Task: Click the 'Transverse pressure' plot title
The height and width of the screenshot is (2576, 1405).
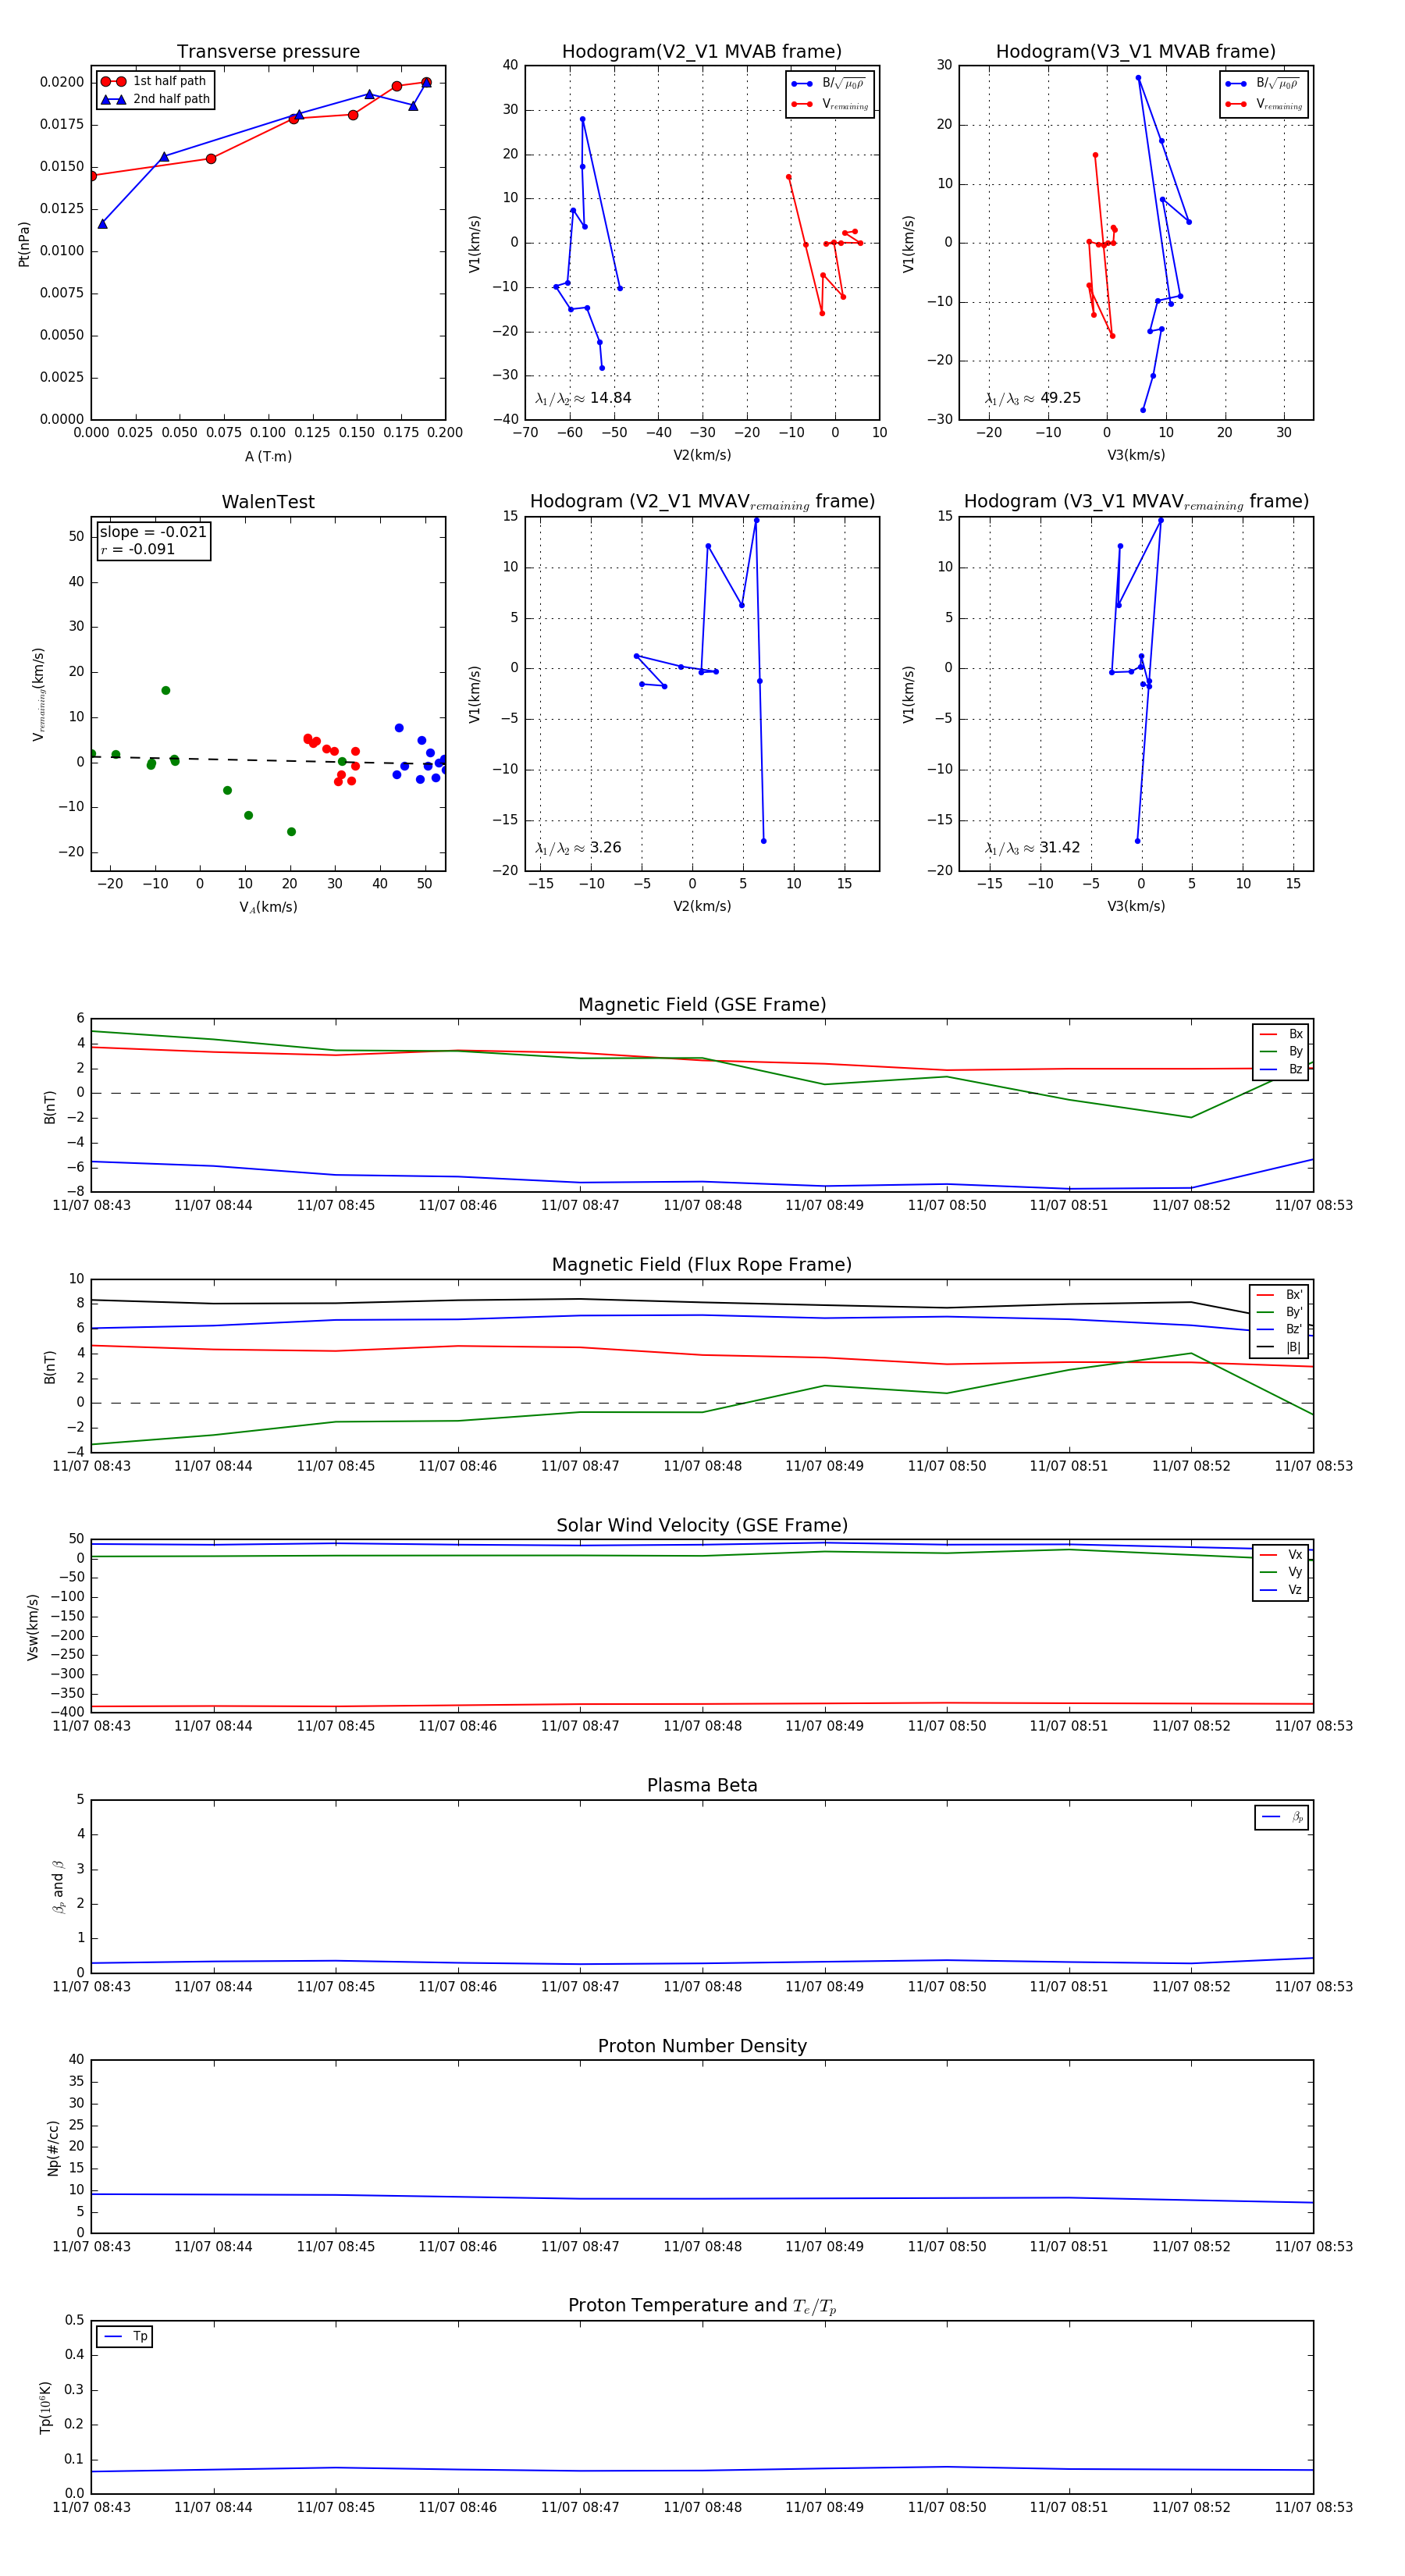Action: [268, 52]
